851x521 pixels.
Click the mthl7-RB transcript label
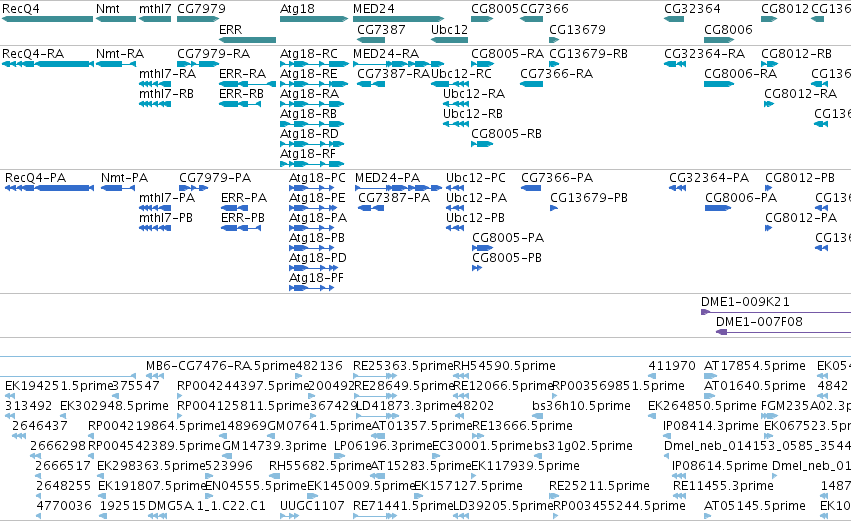[x=167, y=94]
